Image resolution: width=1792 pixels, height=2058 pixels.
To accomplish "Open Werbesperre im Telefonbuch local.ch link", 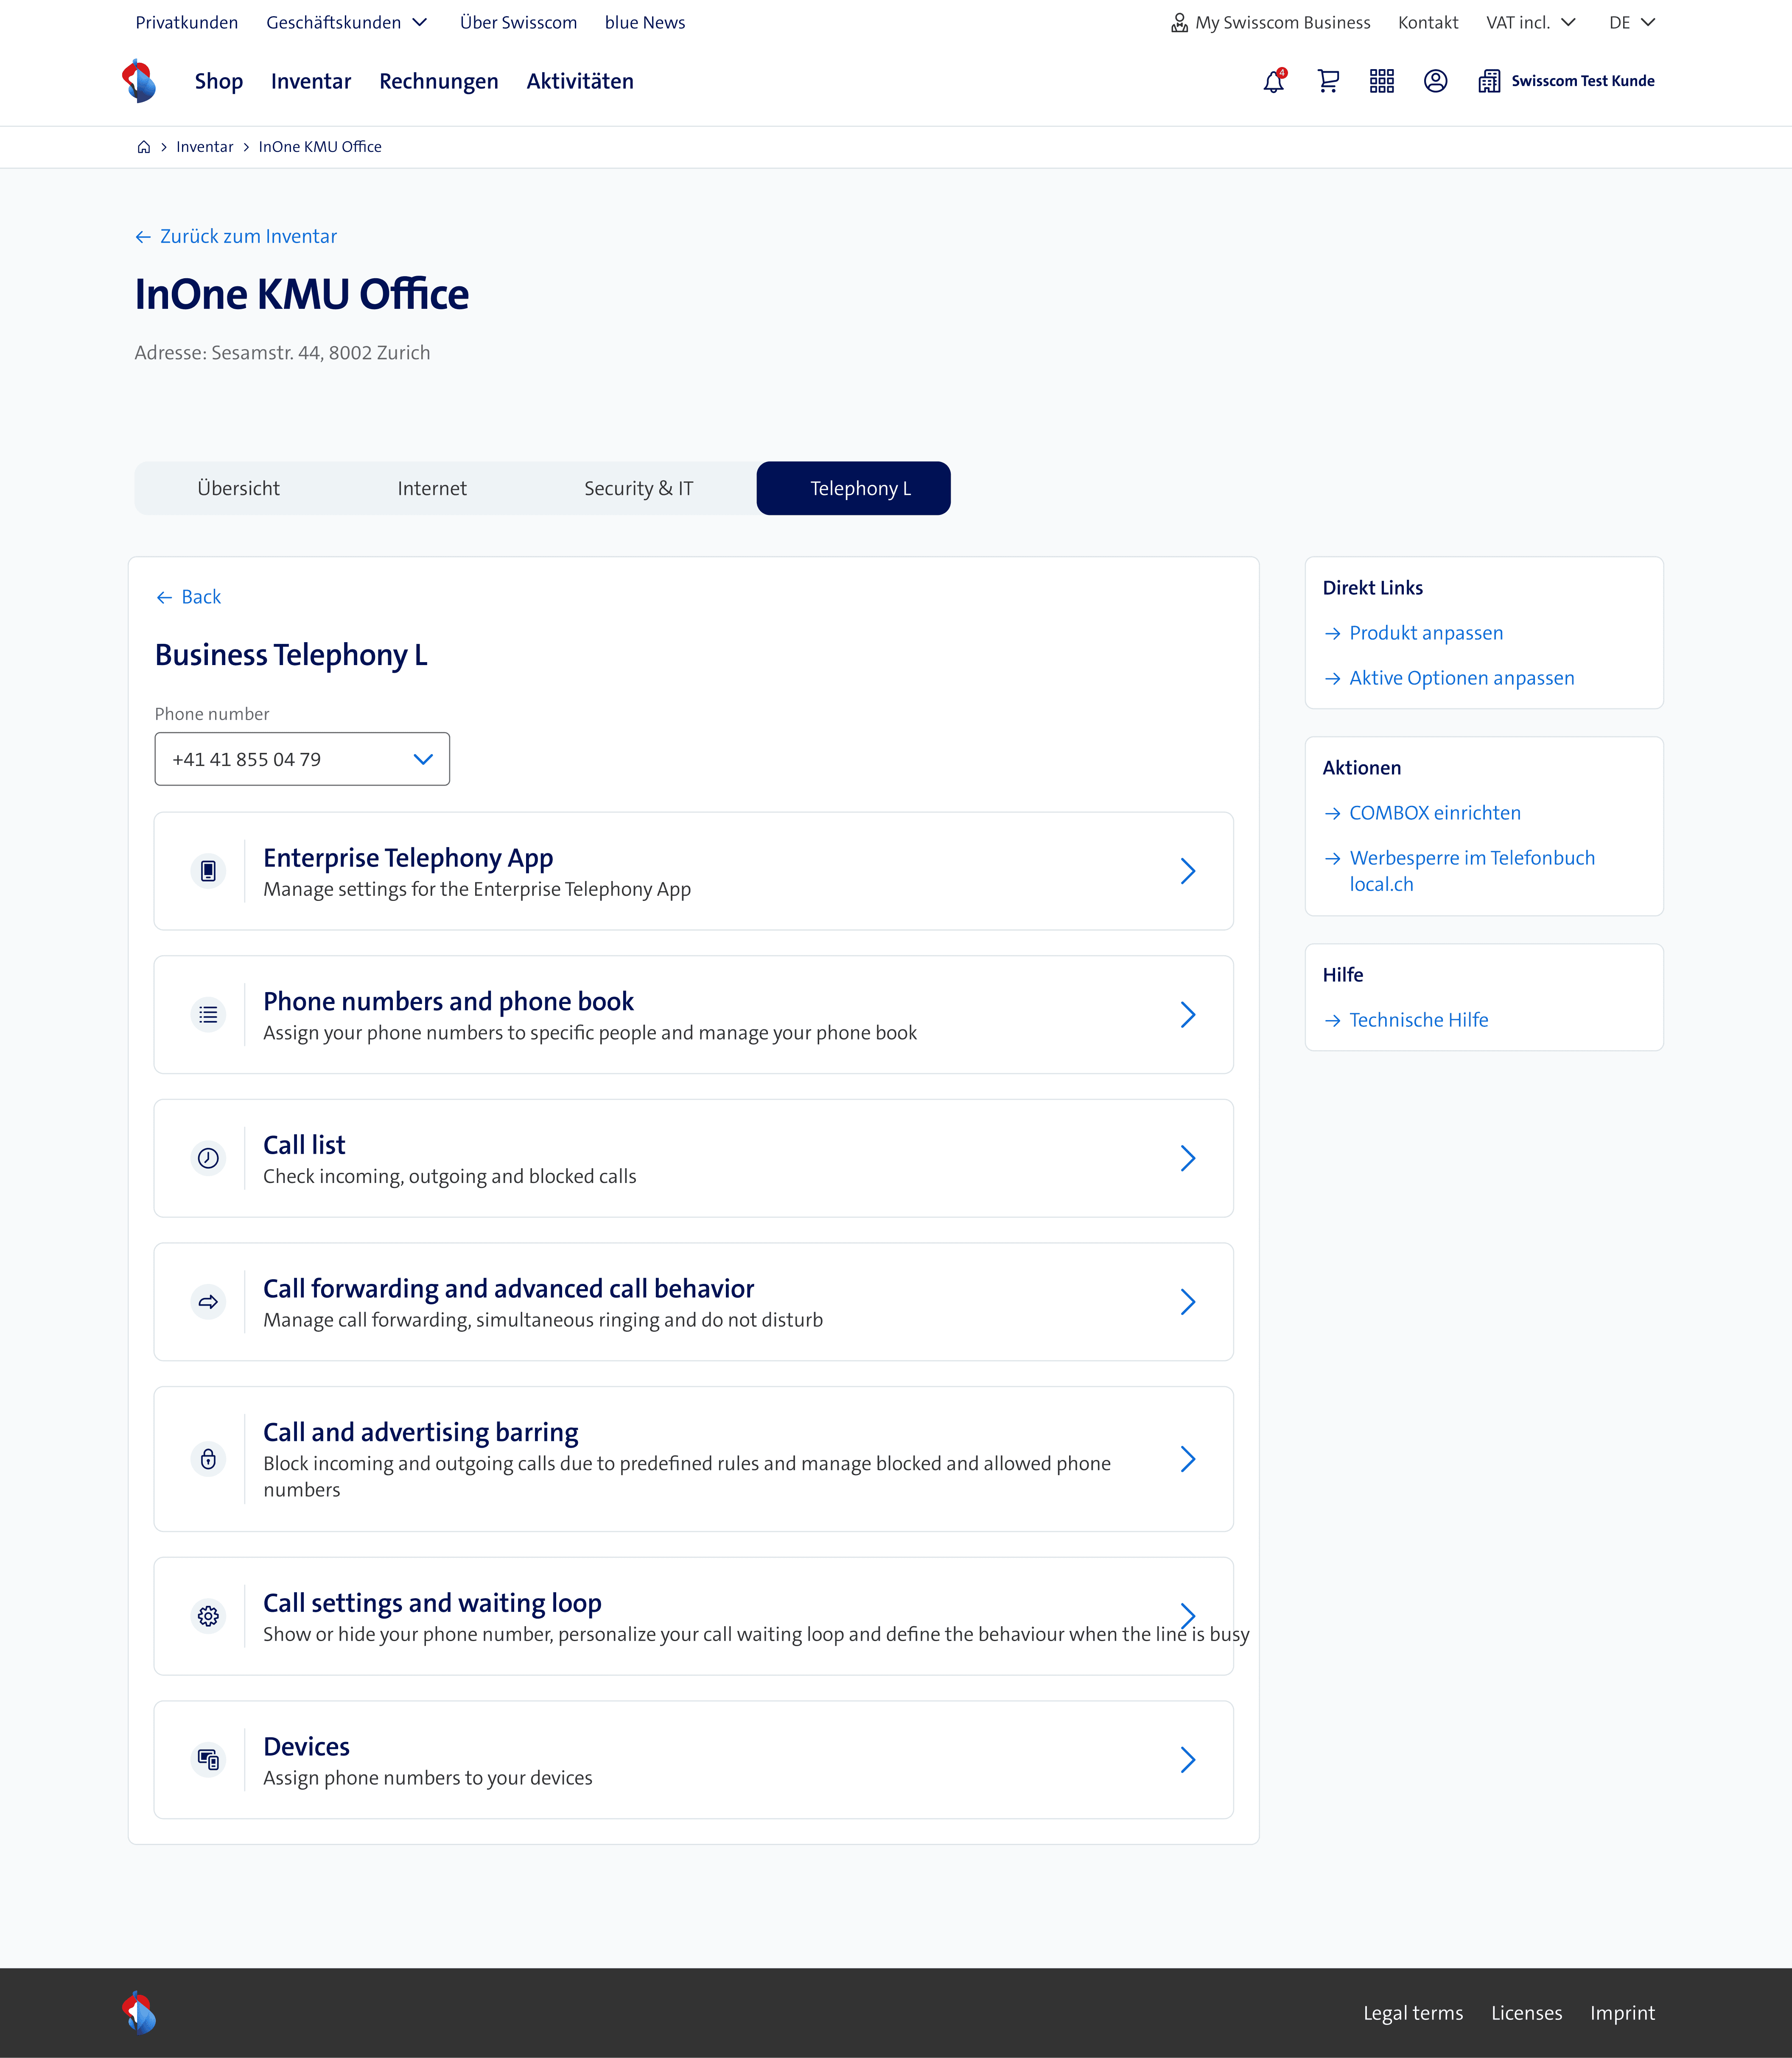I will [1472, 871].
